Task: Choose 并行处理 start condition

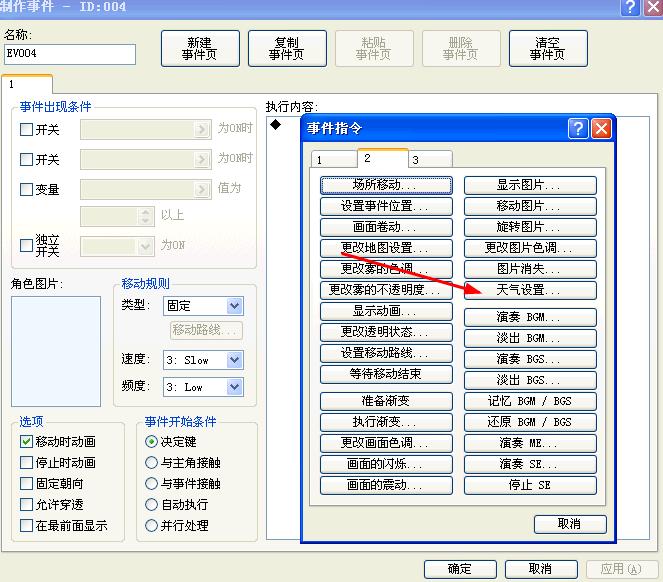Action: (151, 526)
